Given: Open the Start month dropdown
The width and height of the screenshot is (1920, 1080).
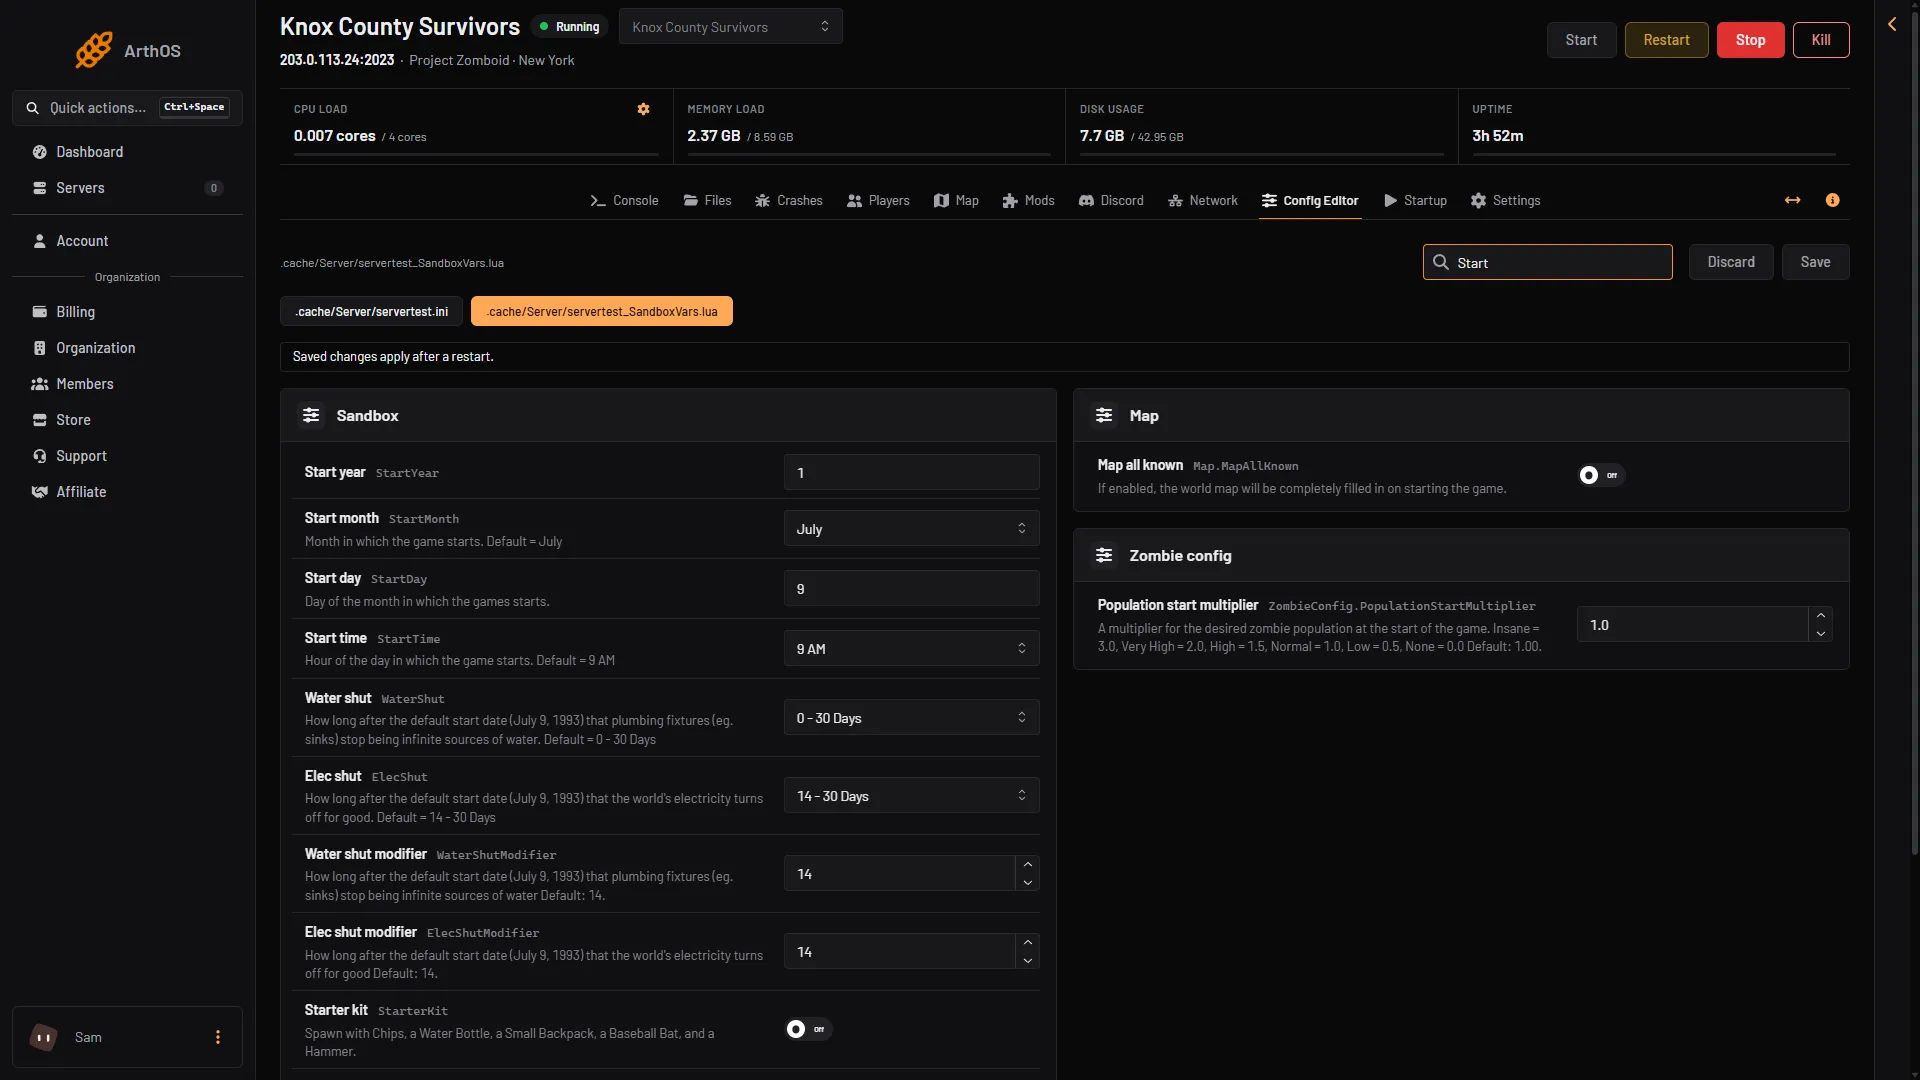Looking at the screenshot, I should pos(911,528).
